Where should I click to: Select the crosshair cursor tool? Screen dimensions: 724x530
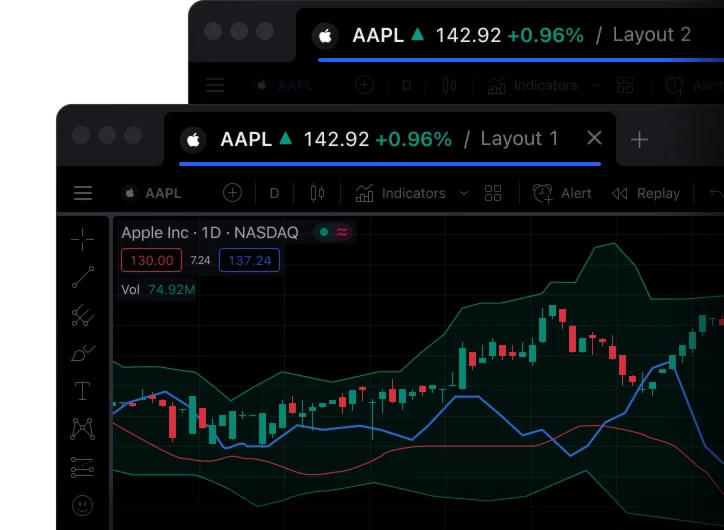coord(82,238)
